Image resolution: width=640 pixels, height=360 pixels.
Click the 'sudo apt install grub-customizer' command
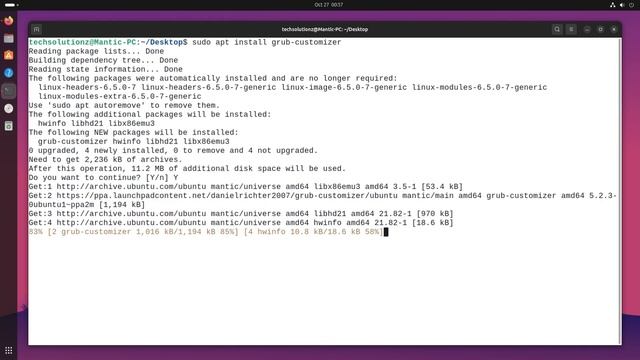click(x=267, y=42)
